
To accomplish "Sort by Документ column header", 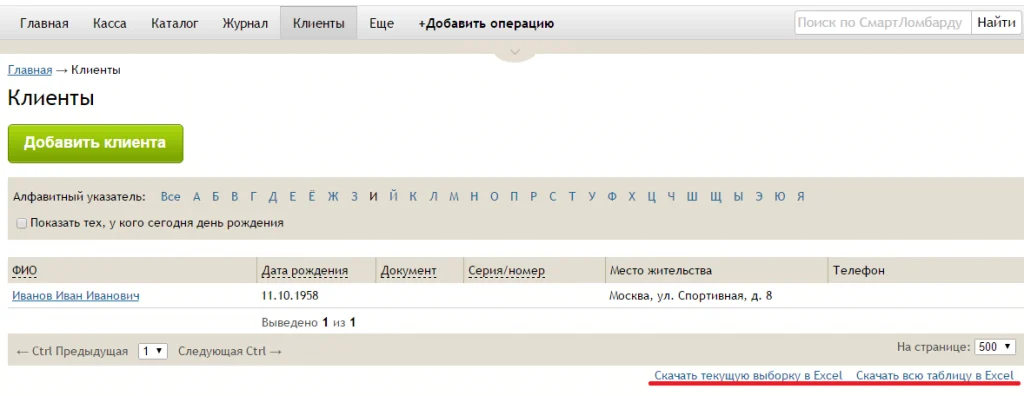I will pyautogui.click(x=408, y=271).
